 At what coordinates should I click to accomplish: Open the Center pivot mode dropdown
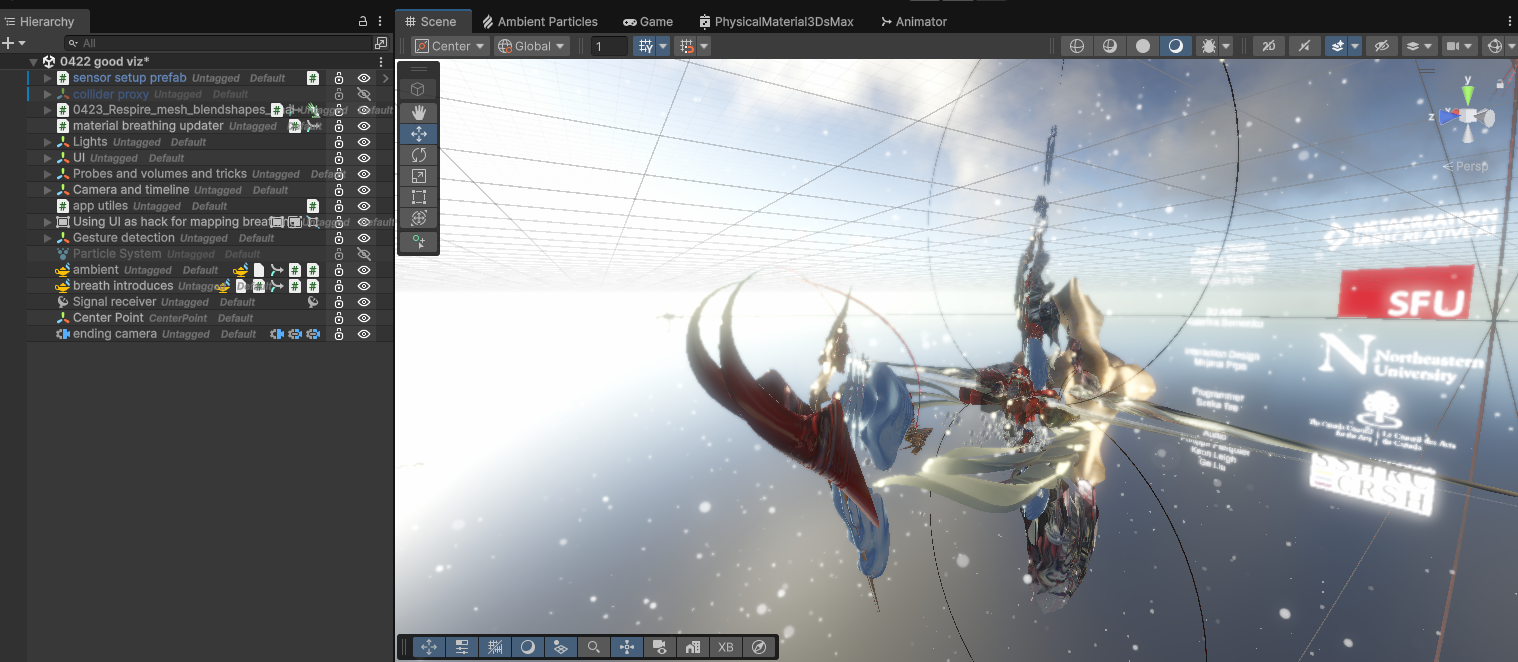point(450,46)
